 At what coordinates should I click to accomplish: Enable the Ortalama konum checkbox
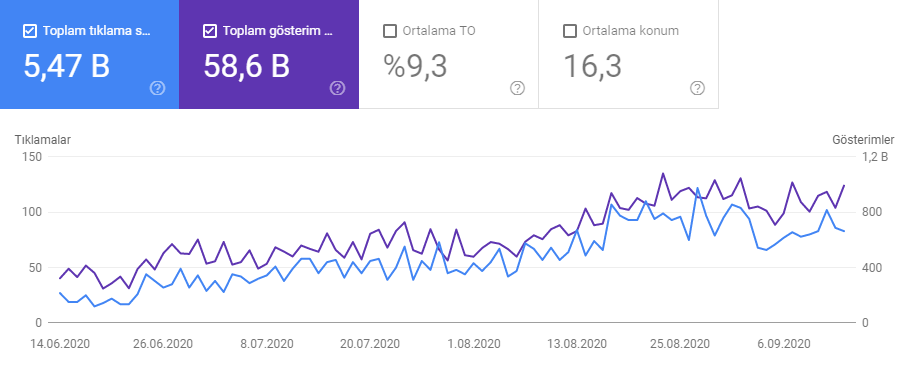569,31
